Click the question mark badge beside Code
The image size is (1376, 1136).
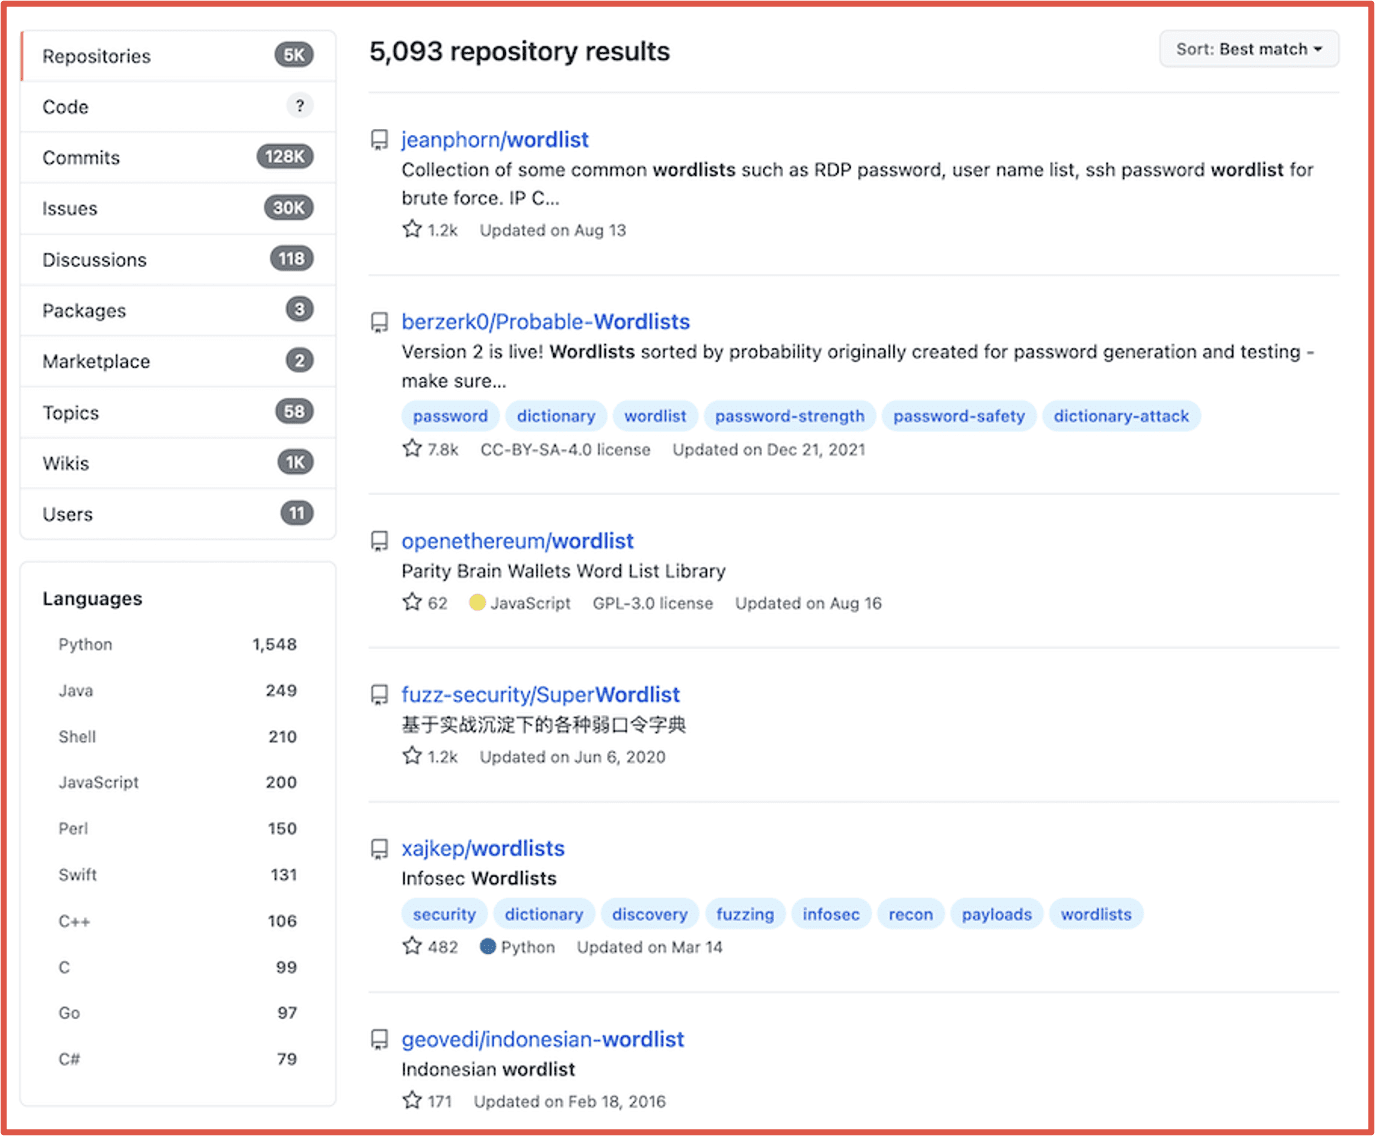tap(299, 105)
